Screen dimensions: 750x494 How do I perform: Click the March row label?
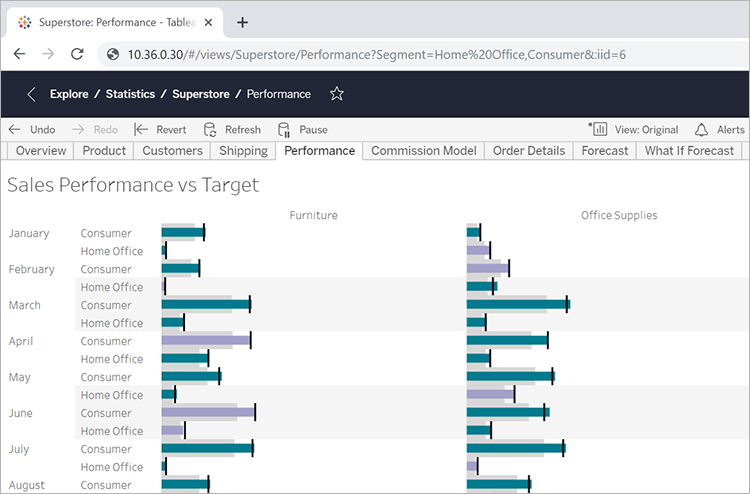pyautogui.click(x=24, y=305)
